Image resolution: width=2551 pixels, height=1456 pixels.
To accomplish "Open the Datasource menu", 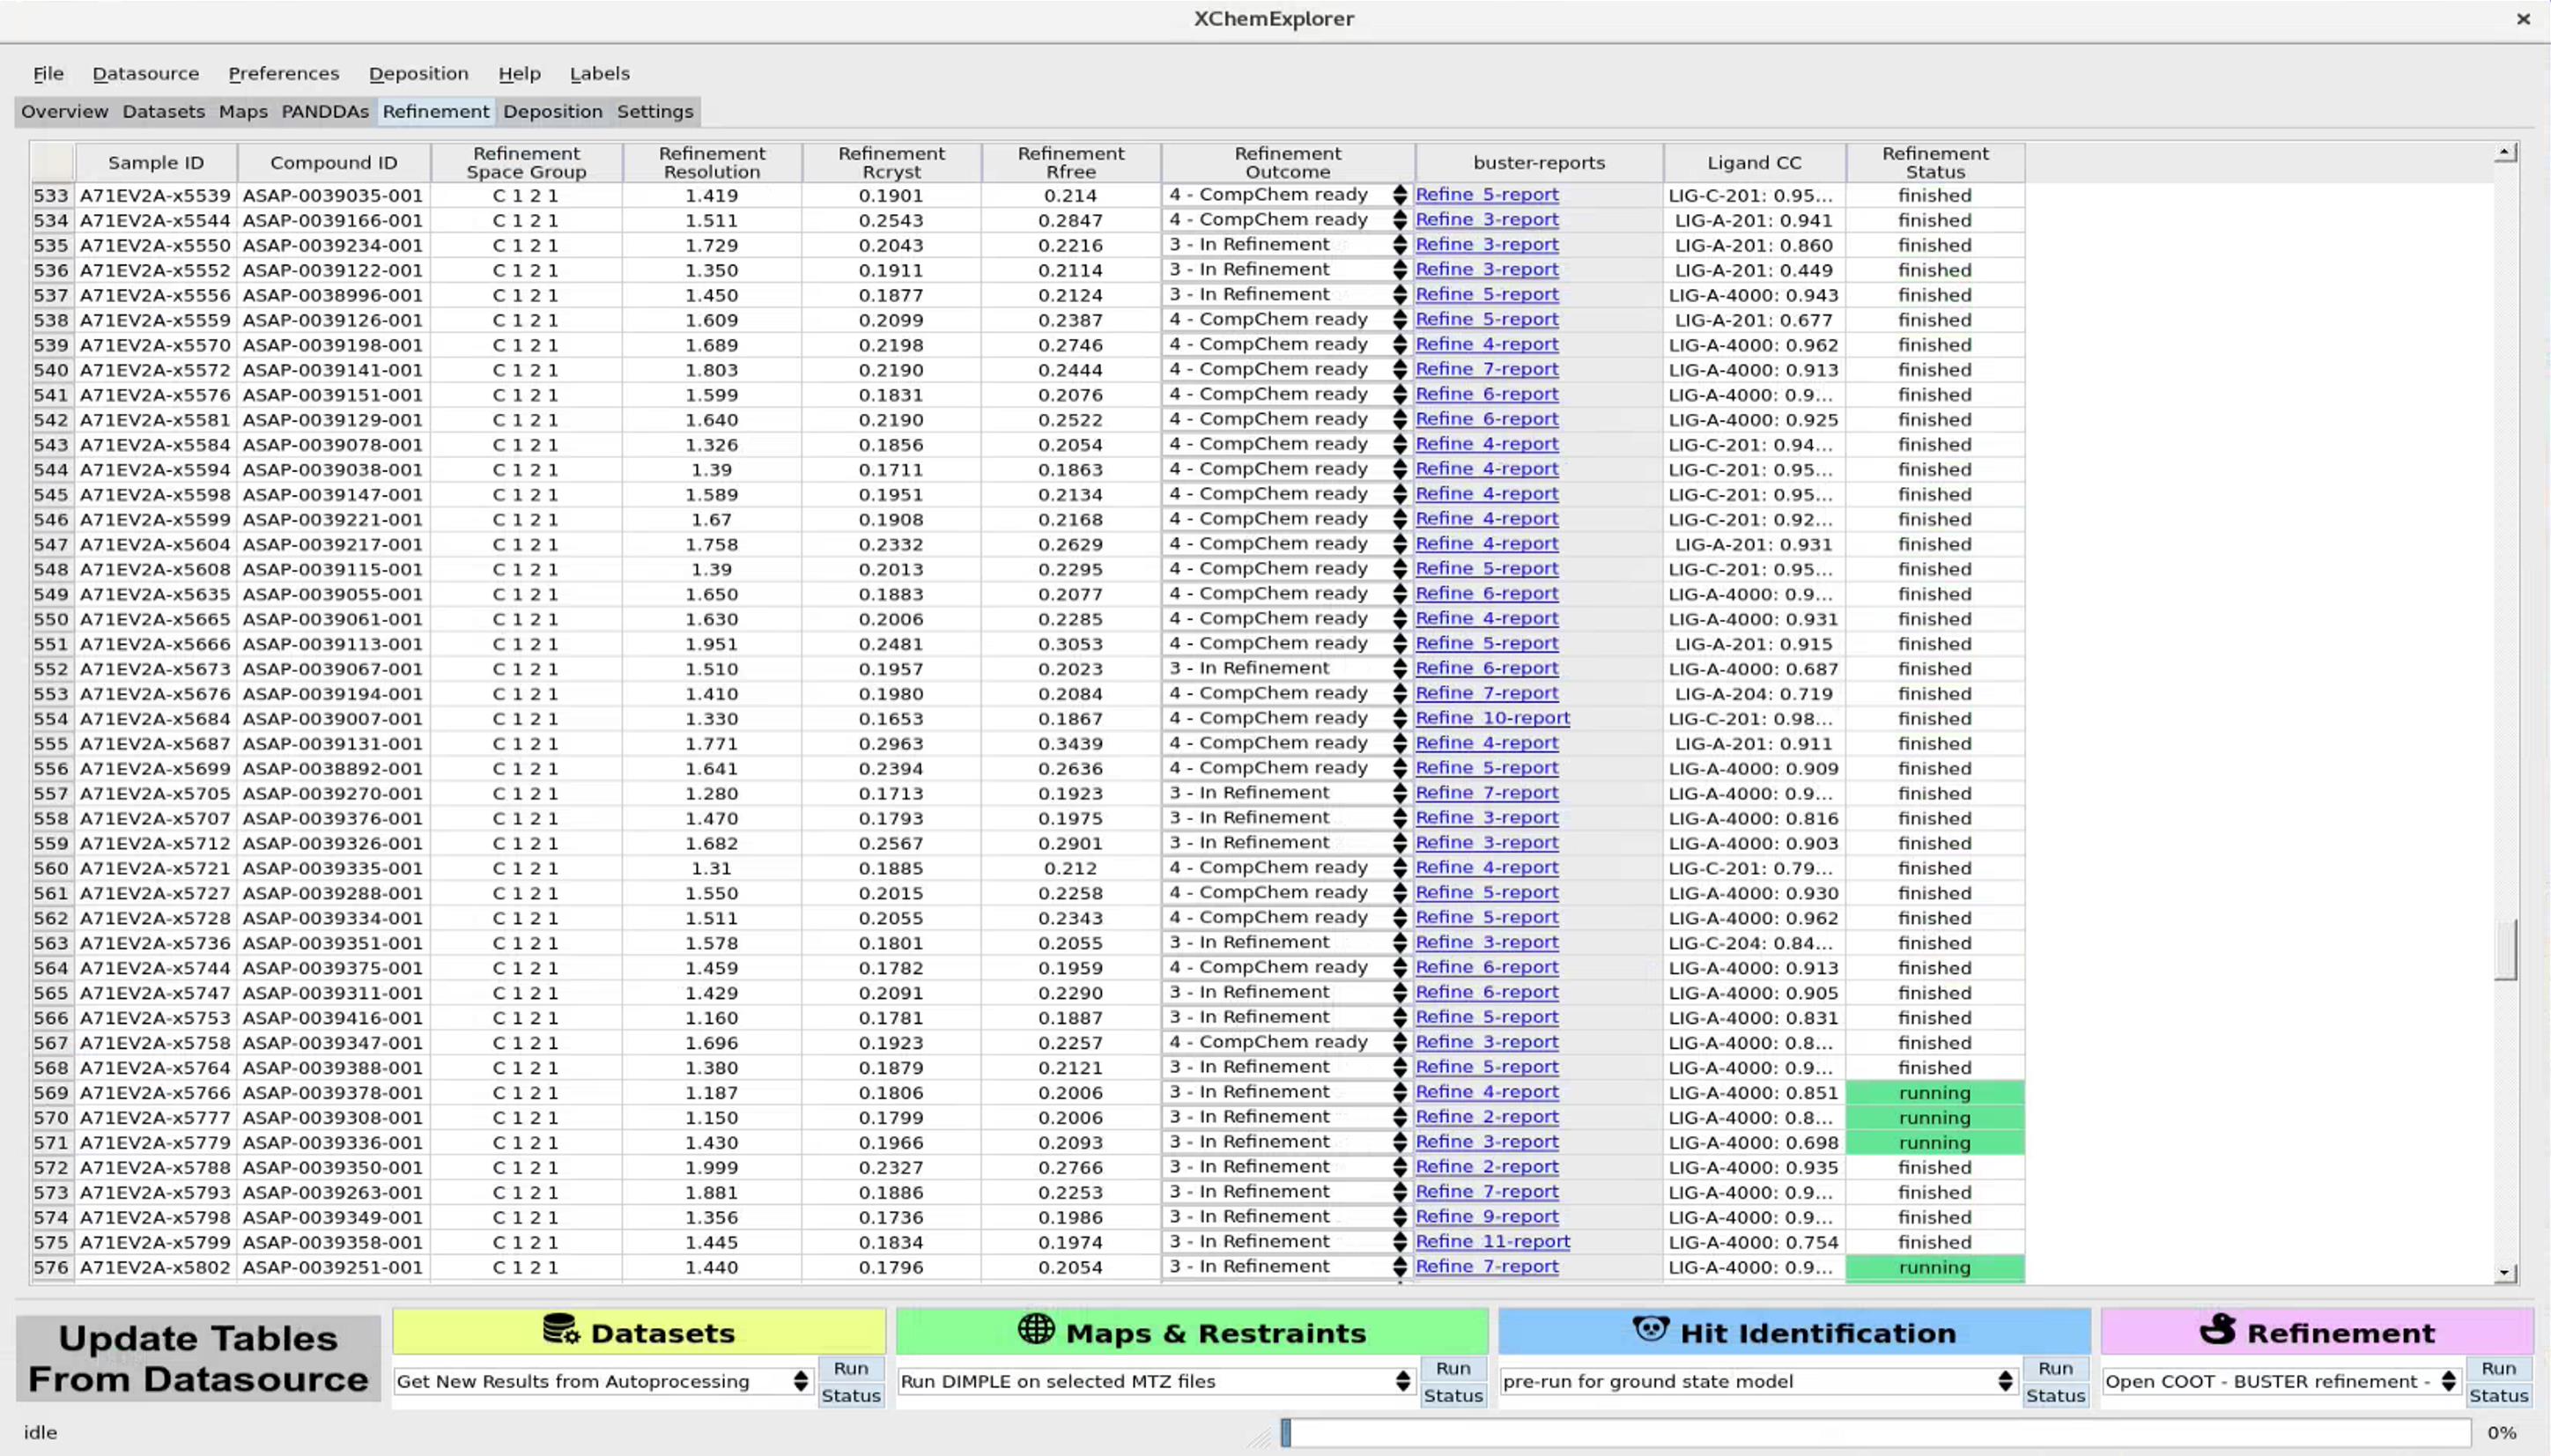I will pyautogui.click(x=146, y=73).
